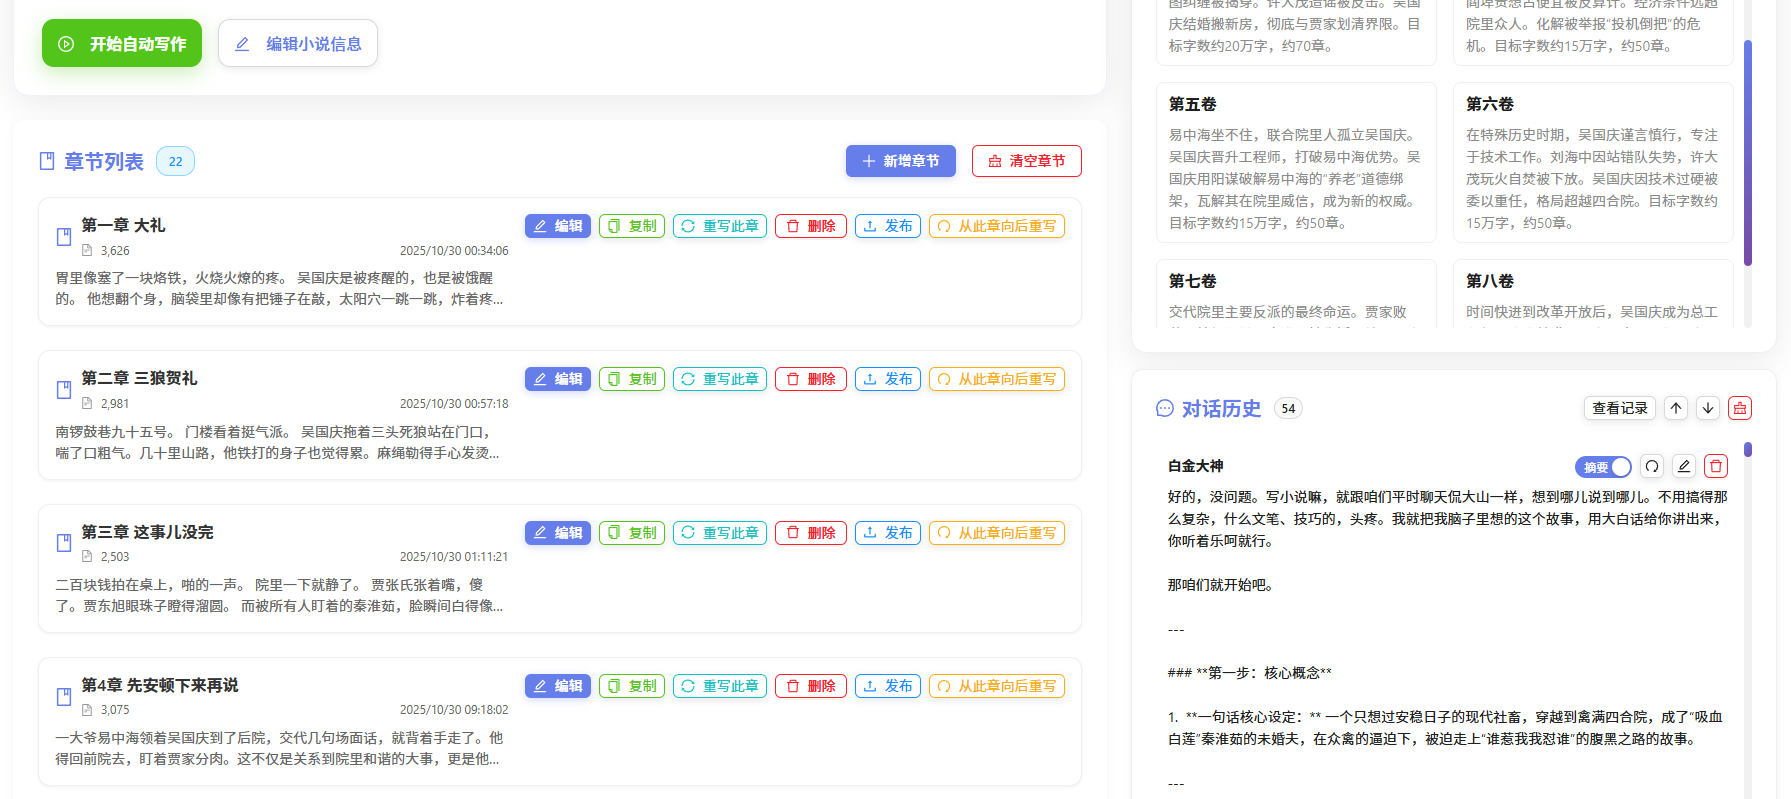This screenshot has width=1791, height=799.
Task: Click 清空章节 to clear all chapters
Action: pyautogui.click(x=1027, y=161)
